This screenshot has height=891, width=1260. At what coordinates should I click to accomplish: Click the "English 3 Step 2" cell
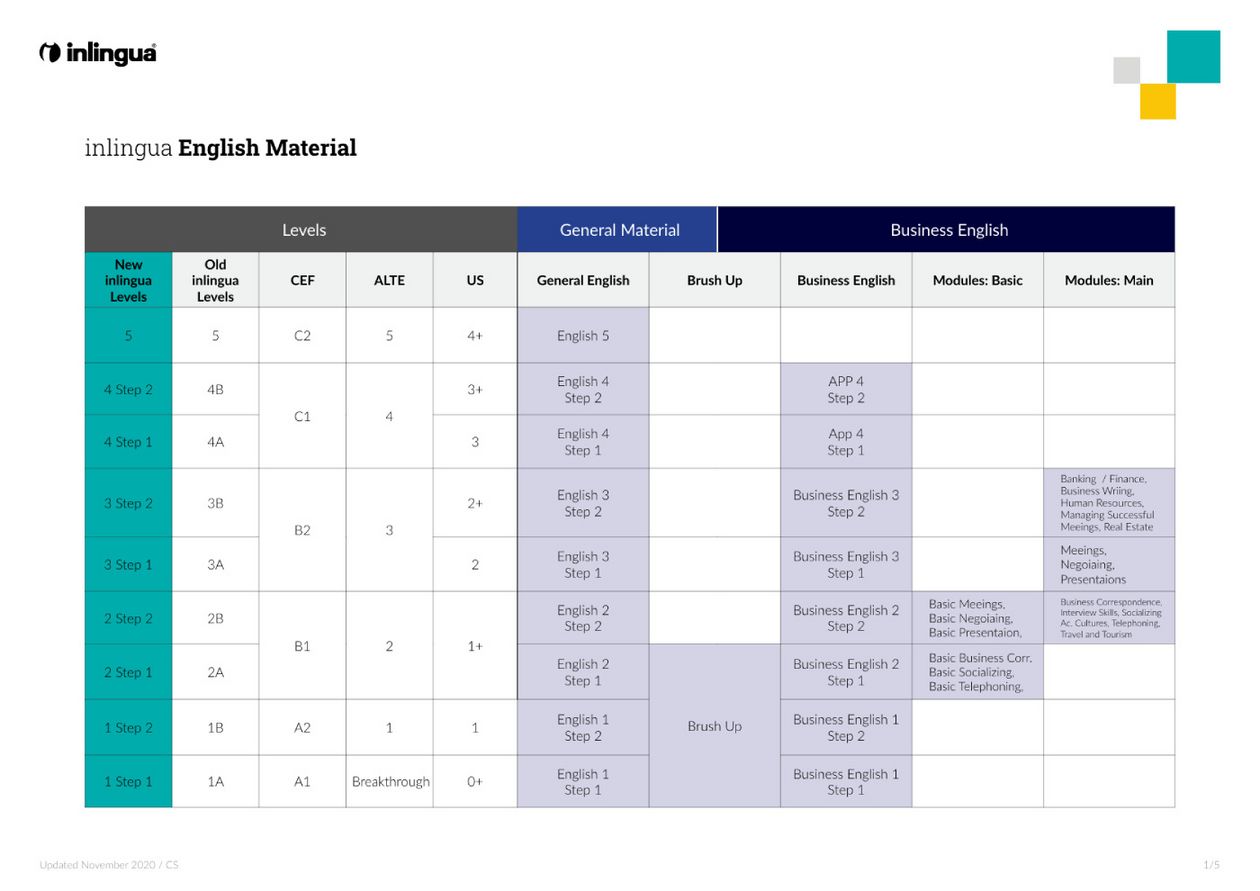pos(583,504)
